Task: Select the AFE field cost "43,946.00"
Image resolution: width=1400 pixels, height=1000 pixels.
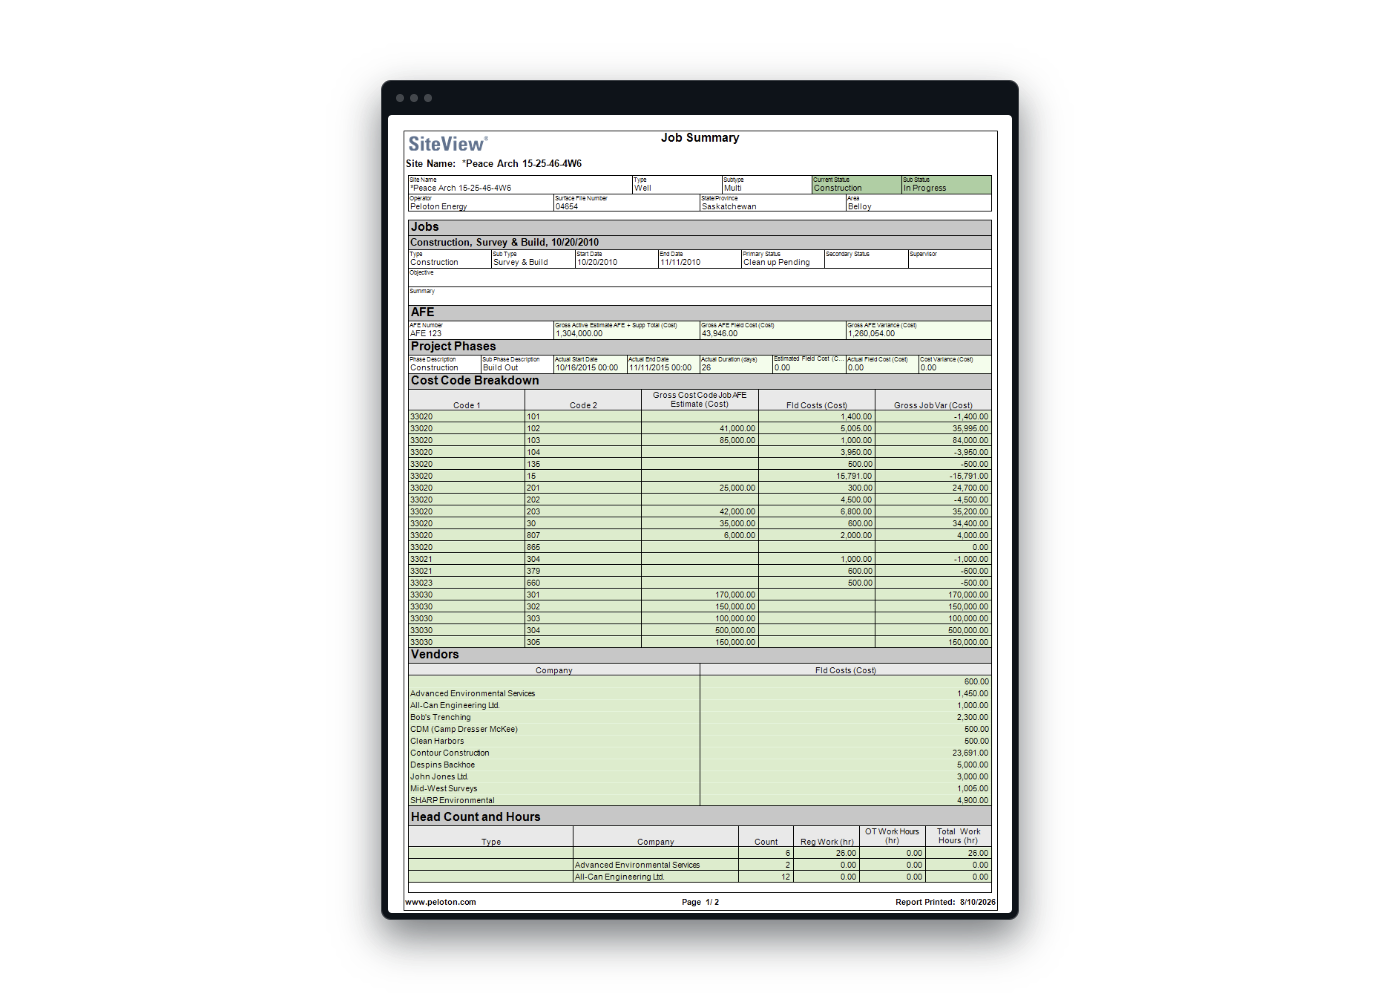Action: coord(720,333)
